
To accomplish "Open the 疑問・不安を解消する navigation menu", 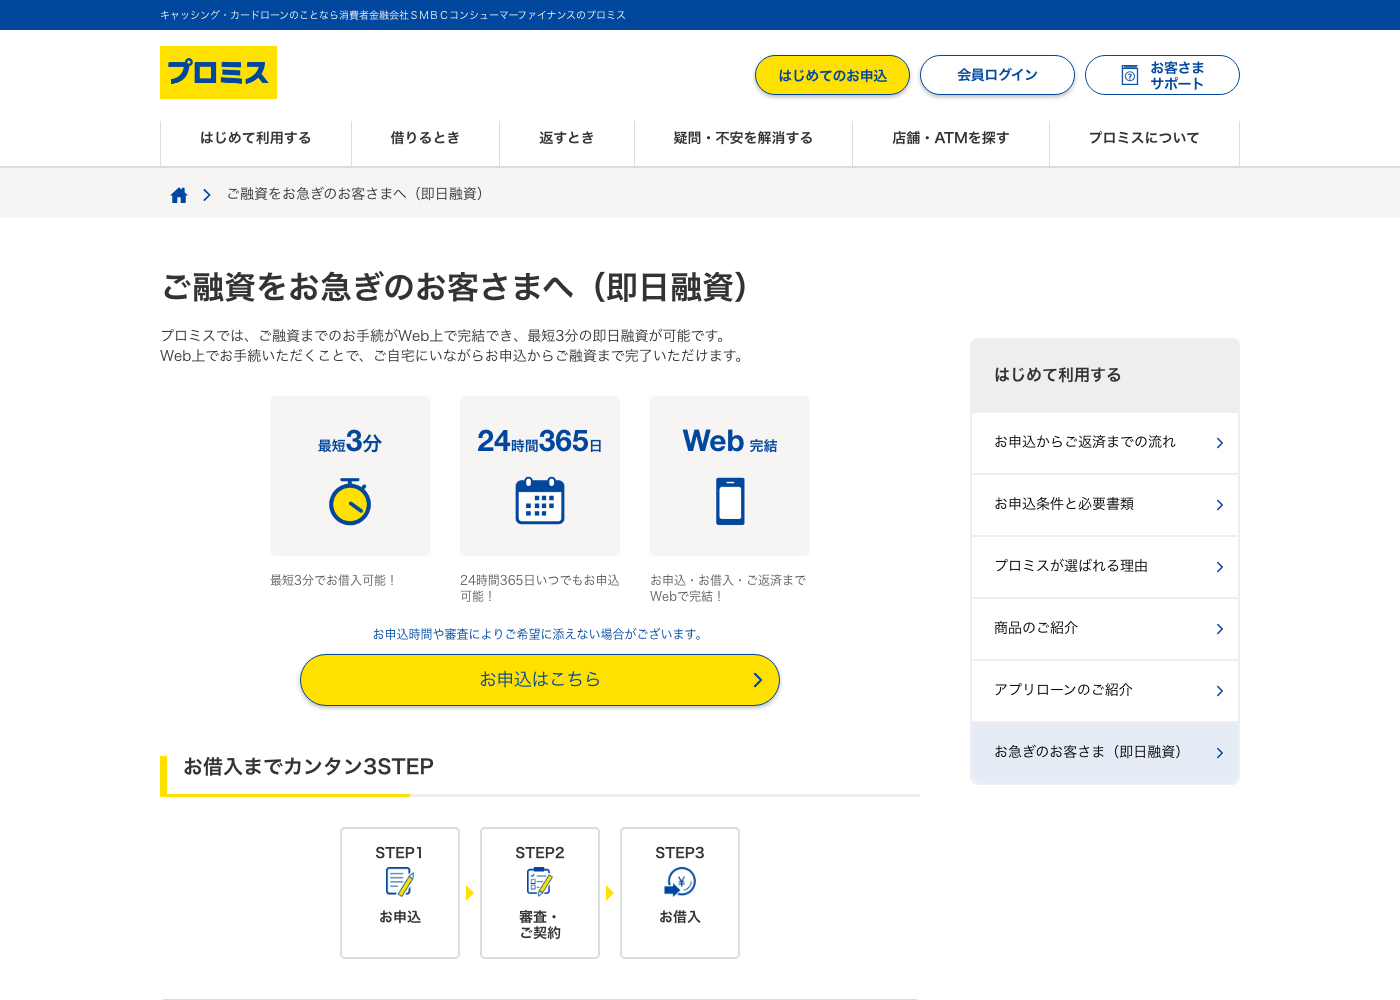I will (x=743, y=138).
